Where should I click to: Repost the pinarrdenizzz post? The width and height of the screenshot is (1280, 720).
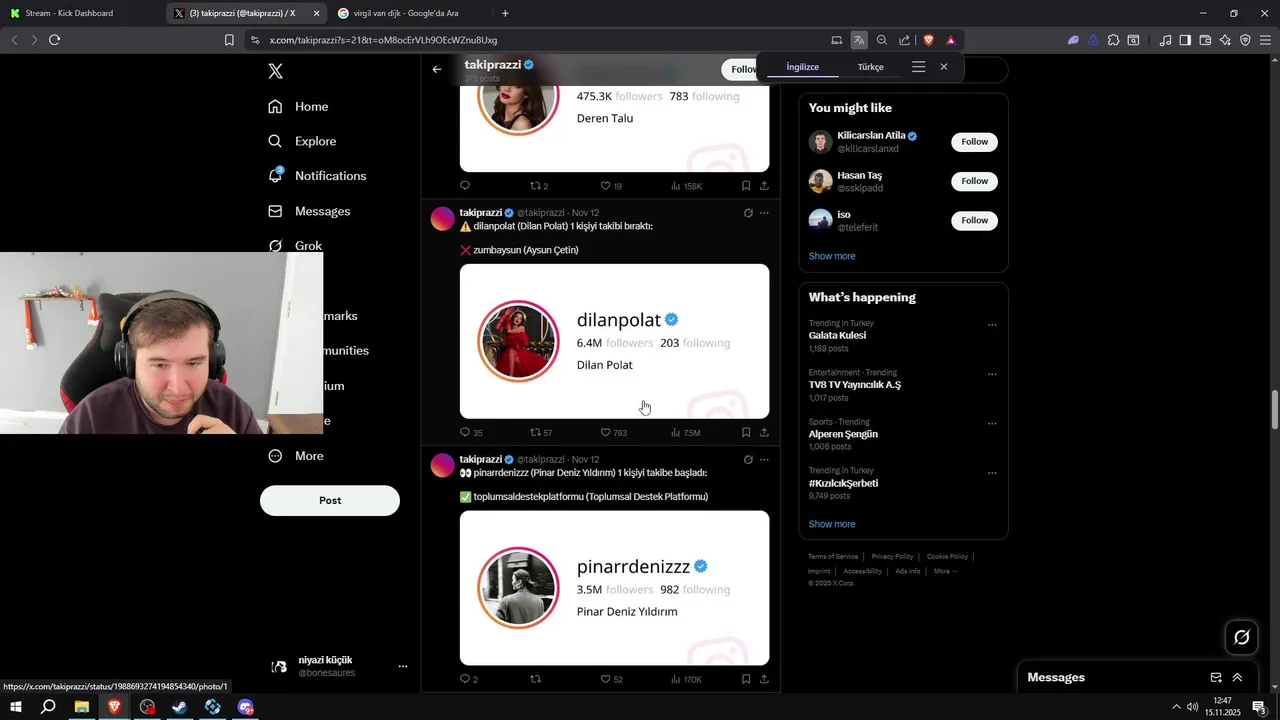pyautogui.click(x=535, y=680)
